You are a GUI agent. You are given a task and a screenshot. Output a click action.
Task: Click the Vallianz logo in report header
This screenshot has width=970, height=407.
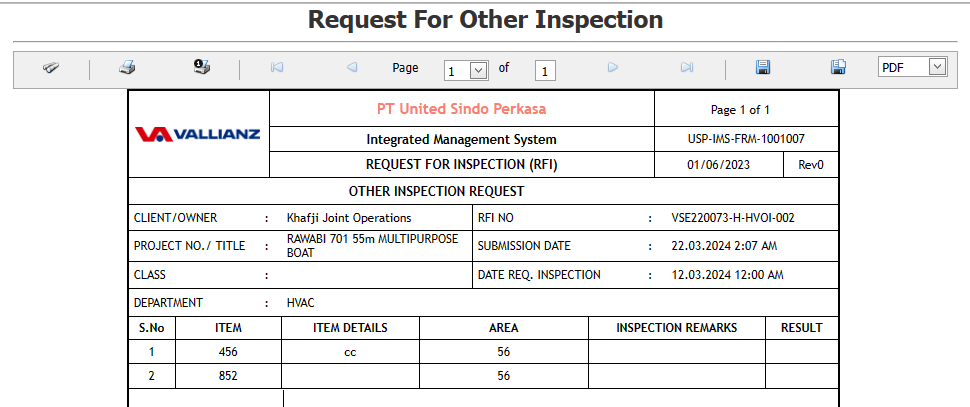[x=198, y=134]
